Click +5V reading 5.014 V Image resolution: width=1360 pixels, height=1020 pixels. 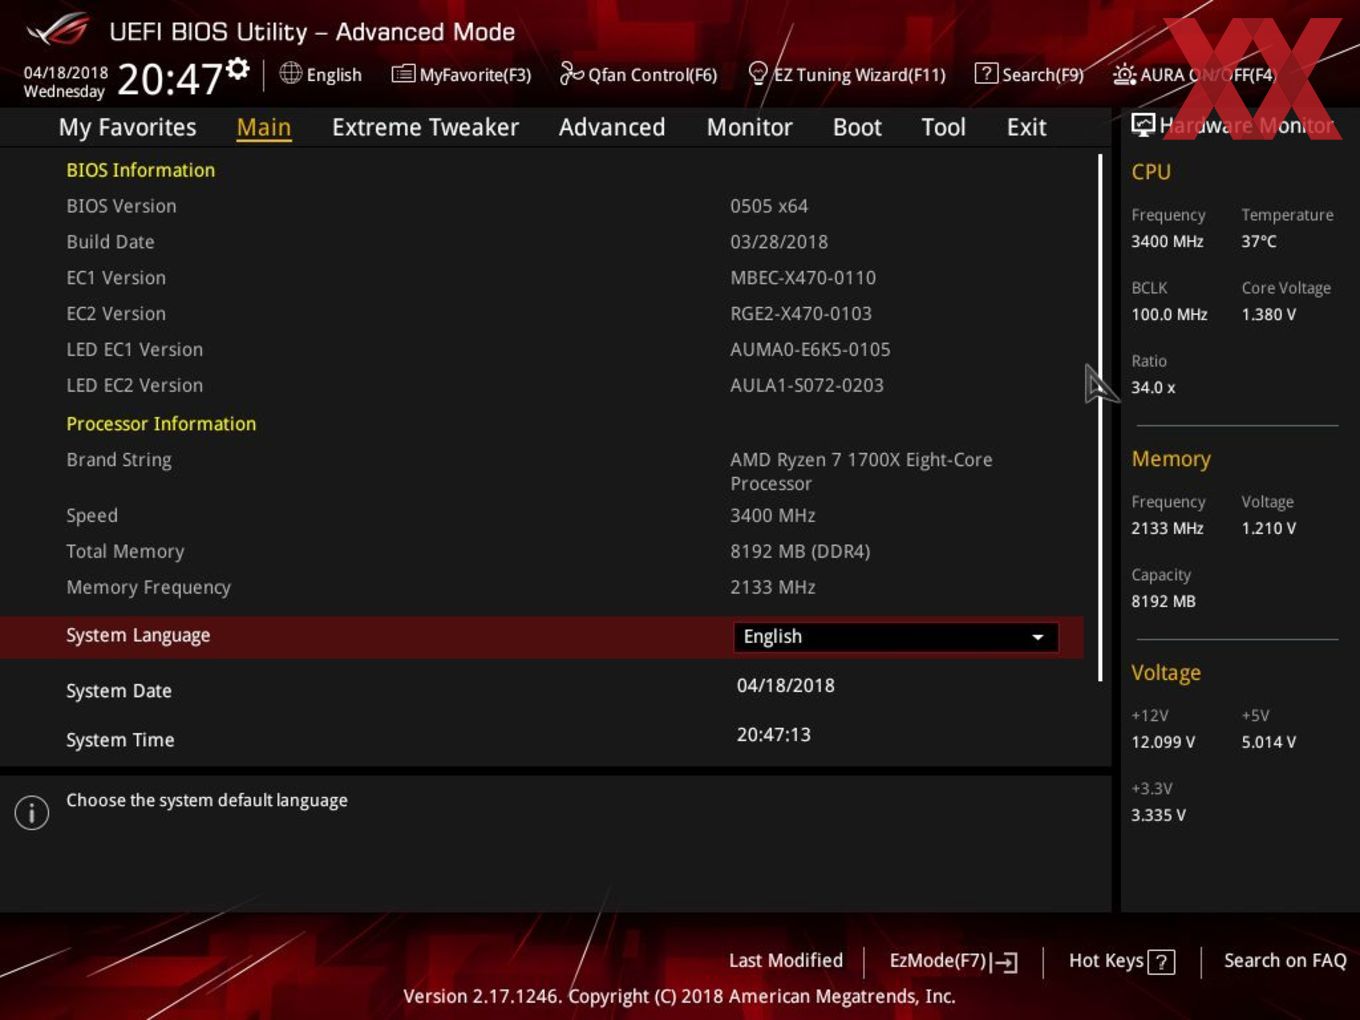pos(1269,742)
